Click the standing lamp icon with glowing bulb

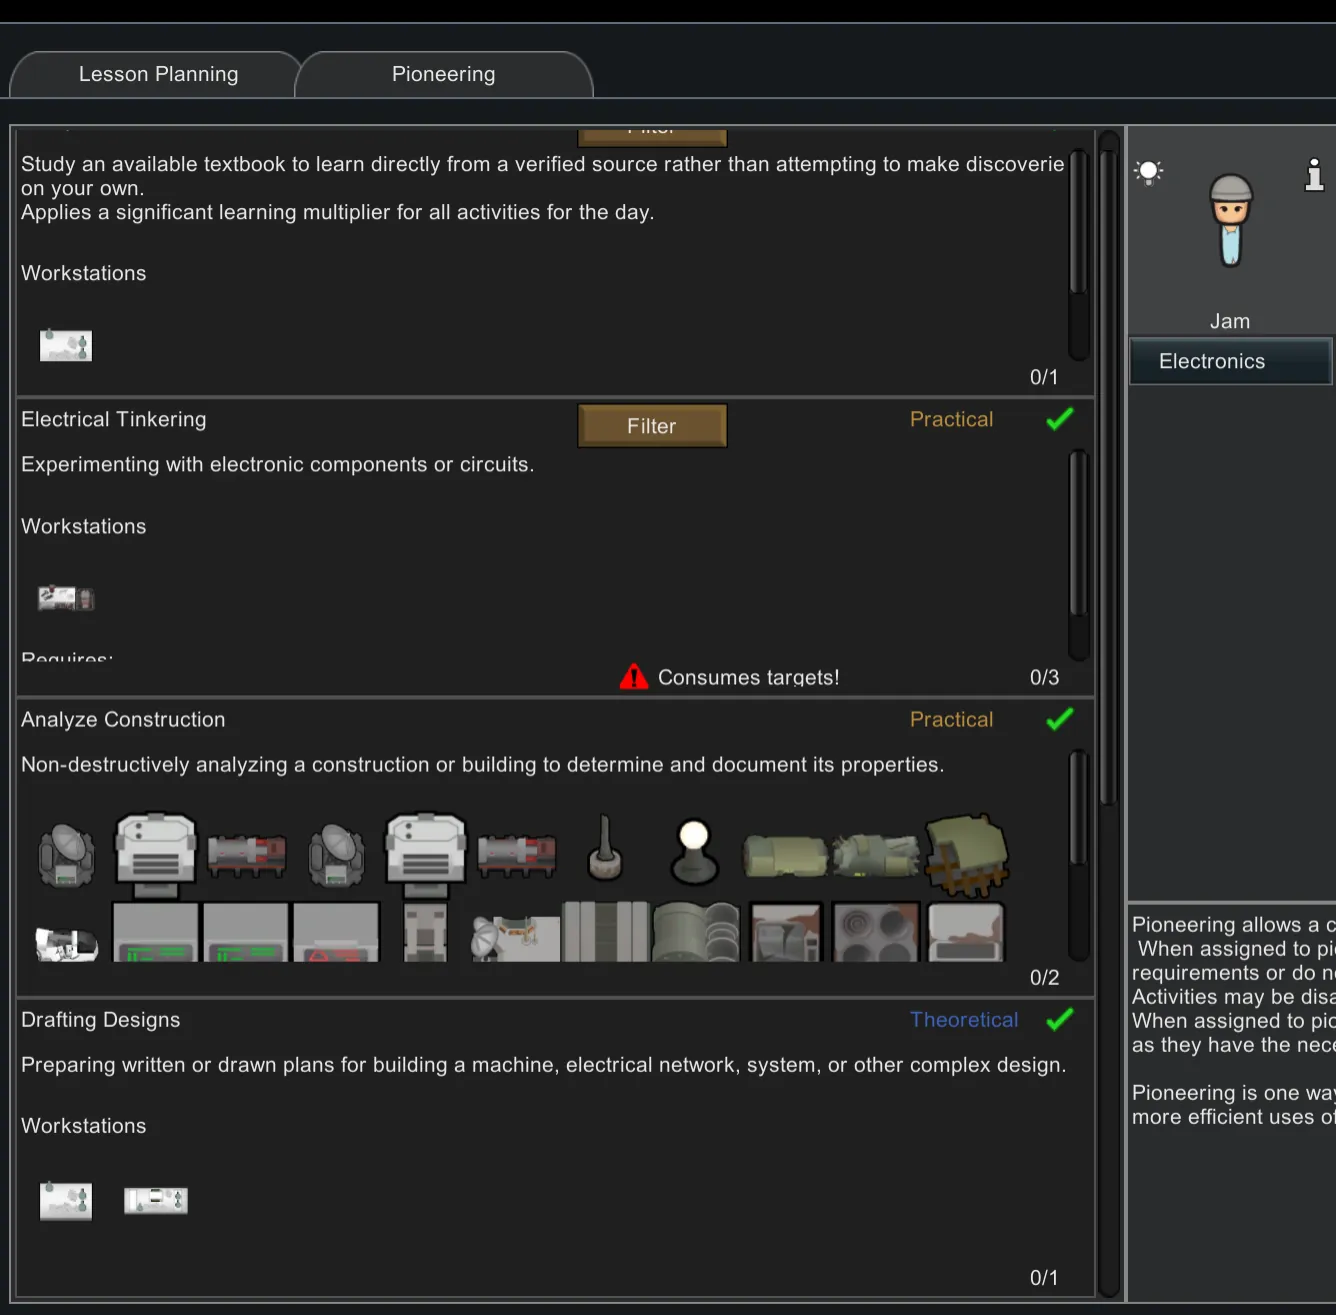point(694,851)
